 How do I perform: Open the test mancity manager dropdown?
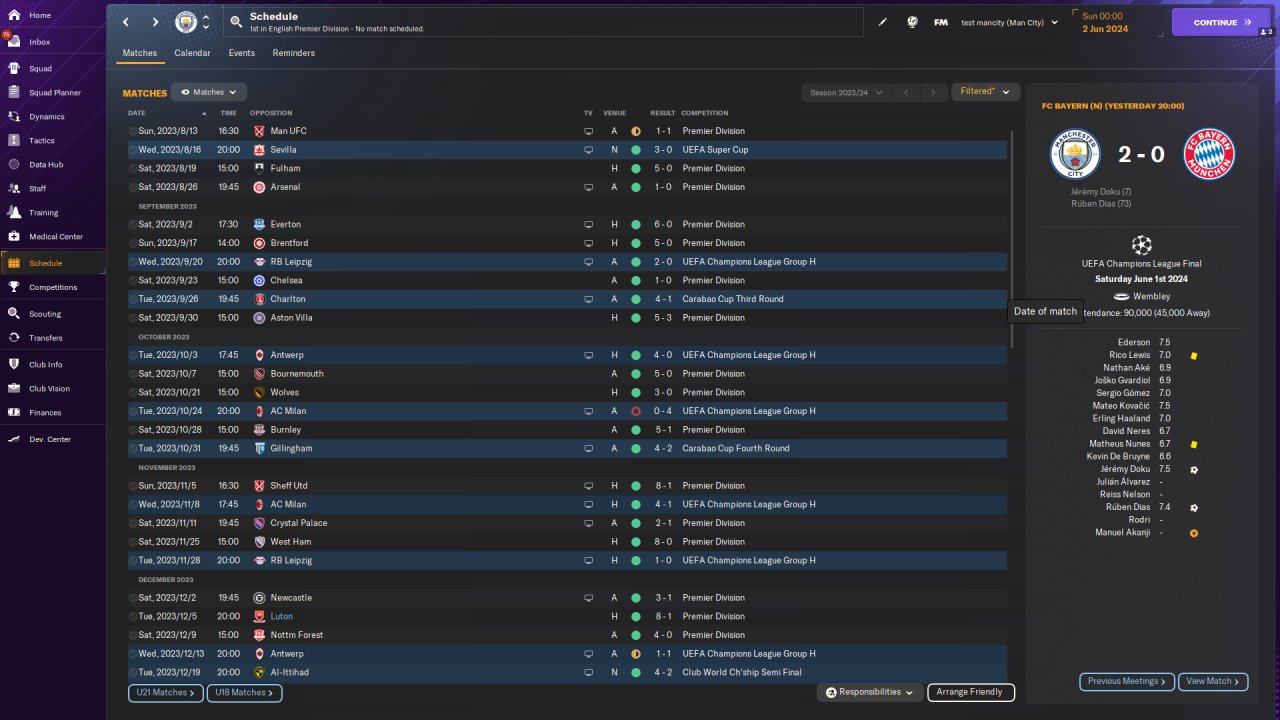pos(1010,22)
